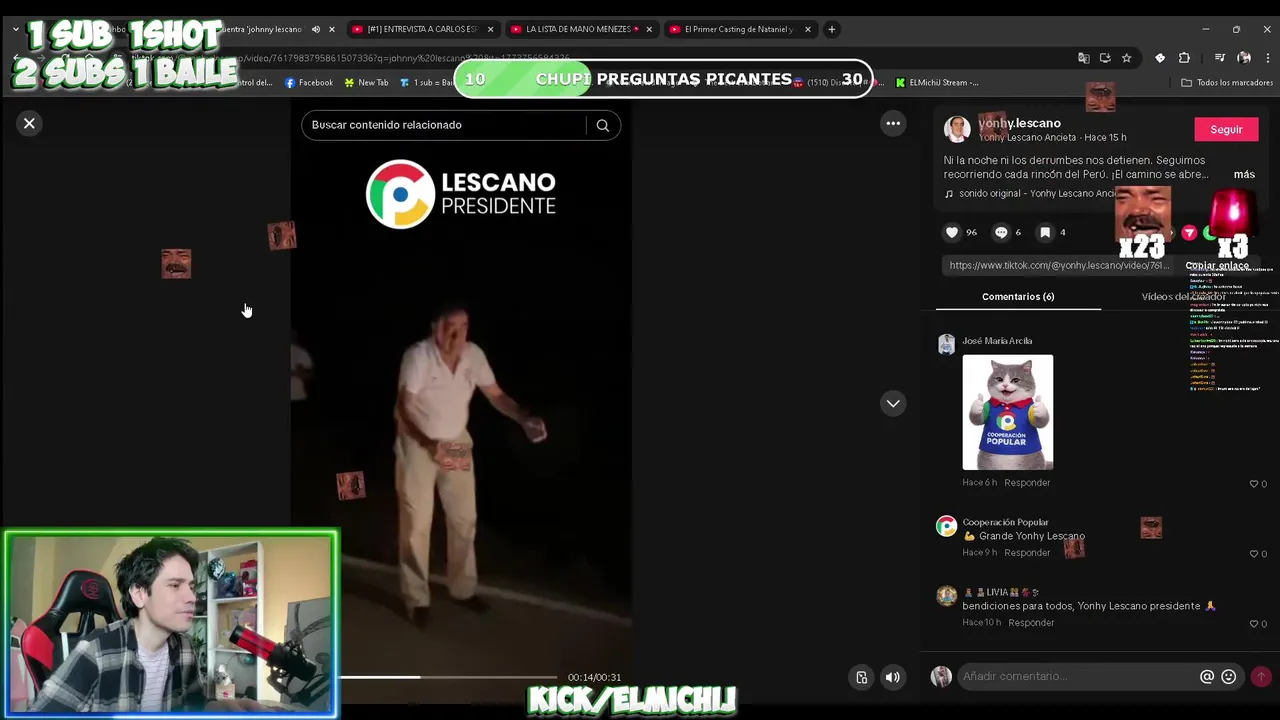Image resolution: width=1280 pixels, height=720 pixels.
Task: Open Facebook bookmark
Action: (x=309, y=82)
